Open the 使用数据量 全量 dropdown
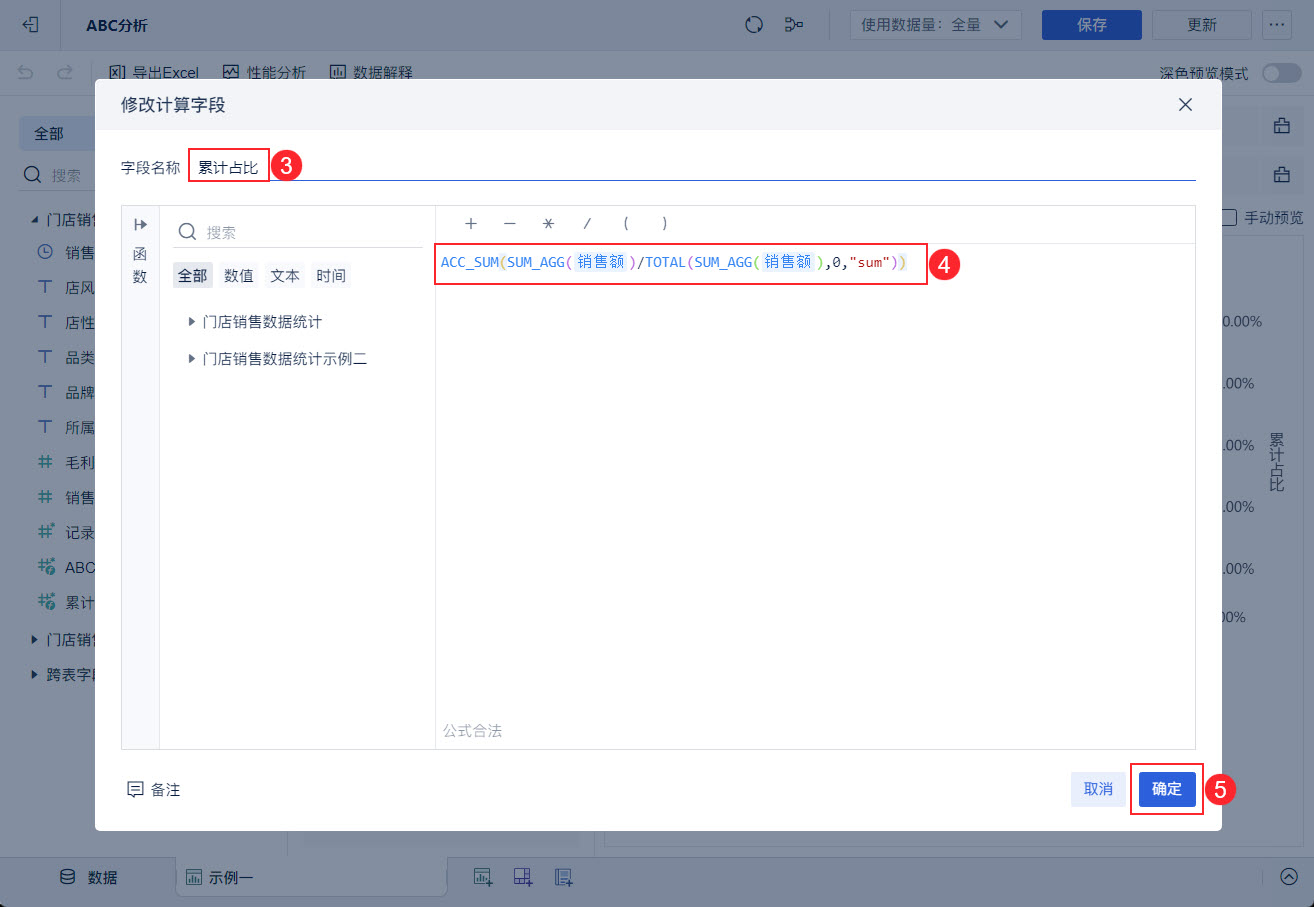This screenshot has width=1314, height=907. pos(935,25)
